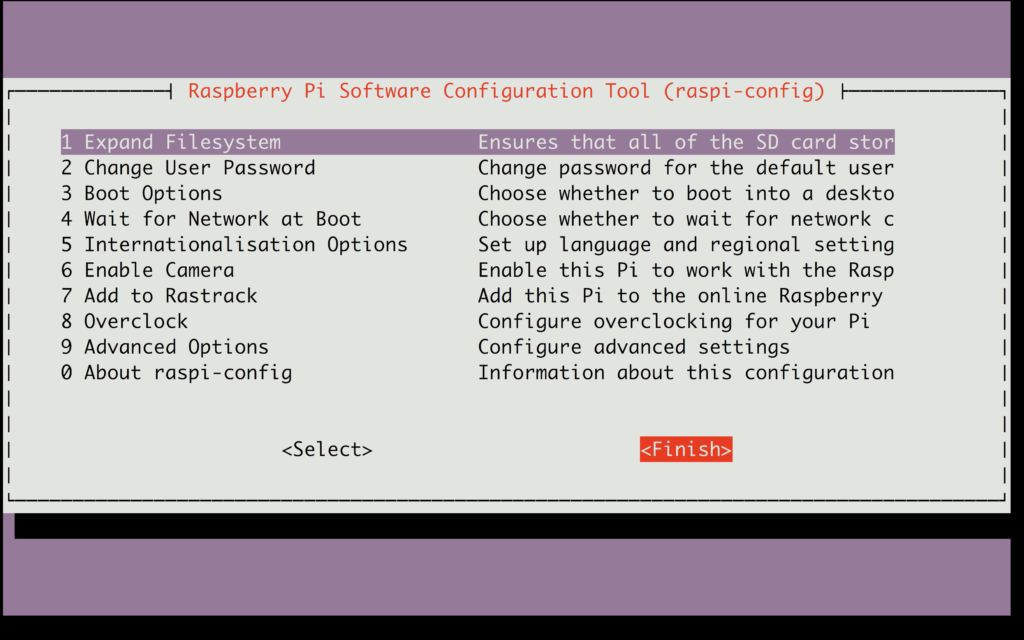Click the number 1 before Expand Filesystem

point(65,141)
